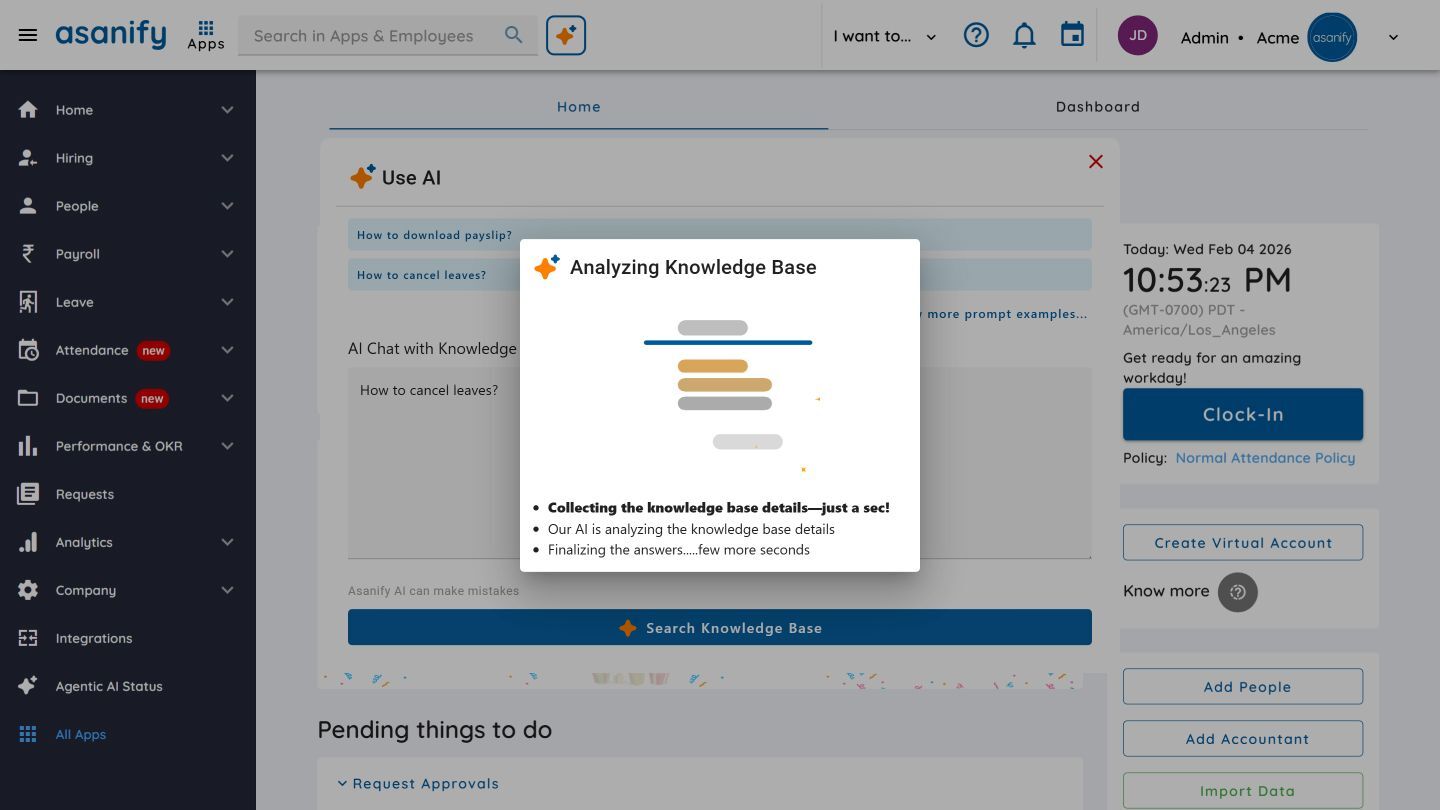Click the AI sparkle button beside search
Image resolution: width=1440 pixels, height=810 pixels.
566,36
